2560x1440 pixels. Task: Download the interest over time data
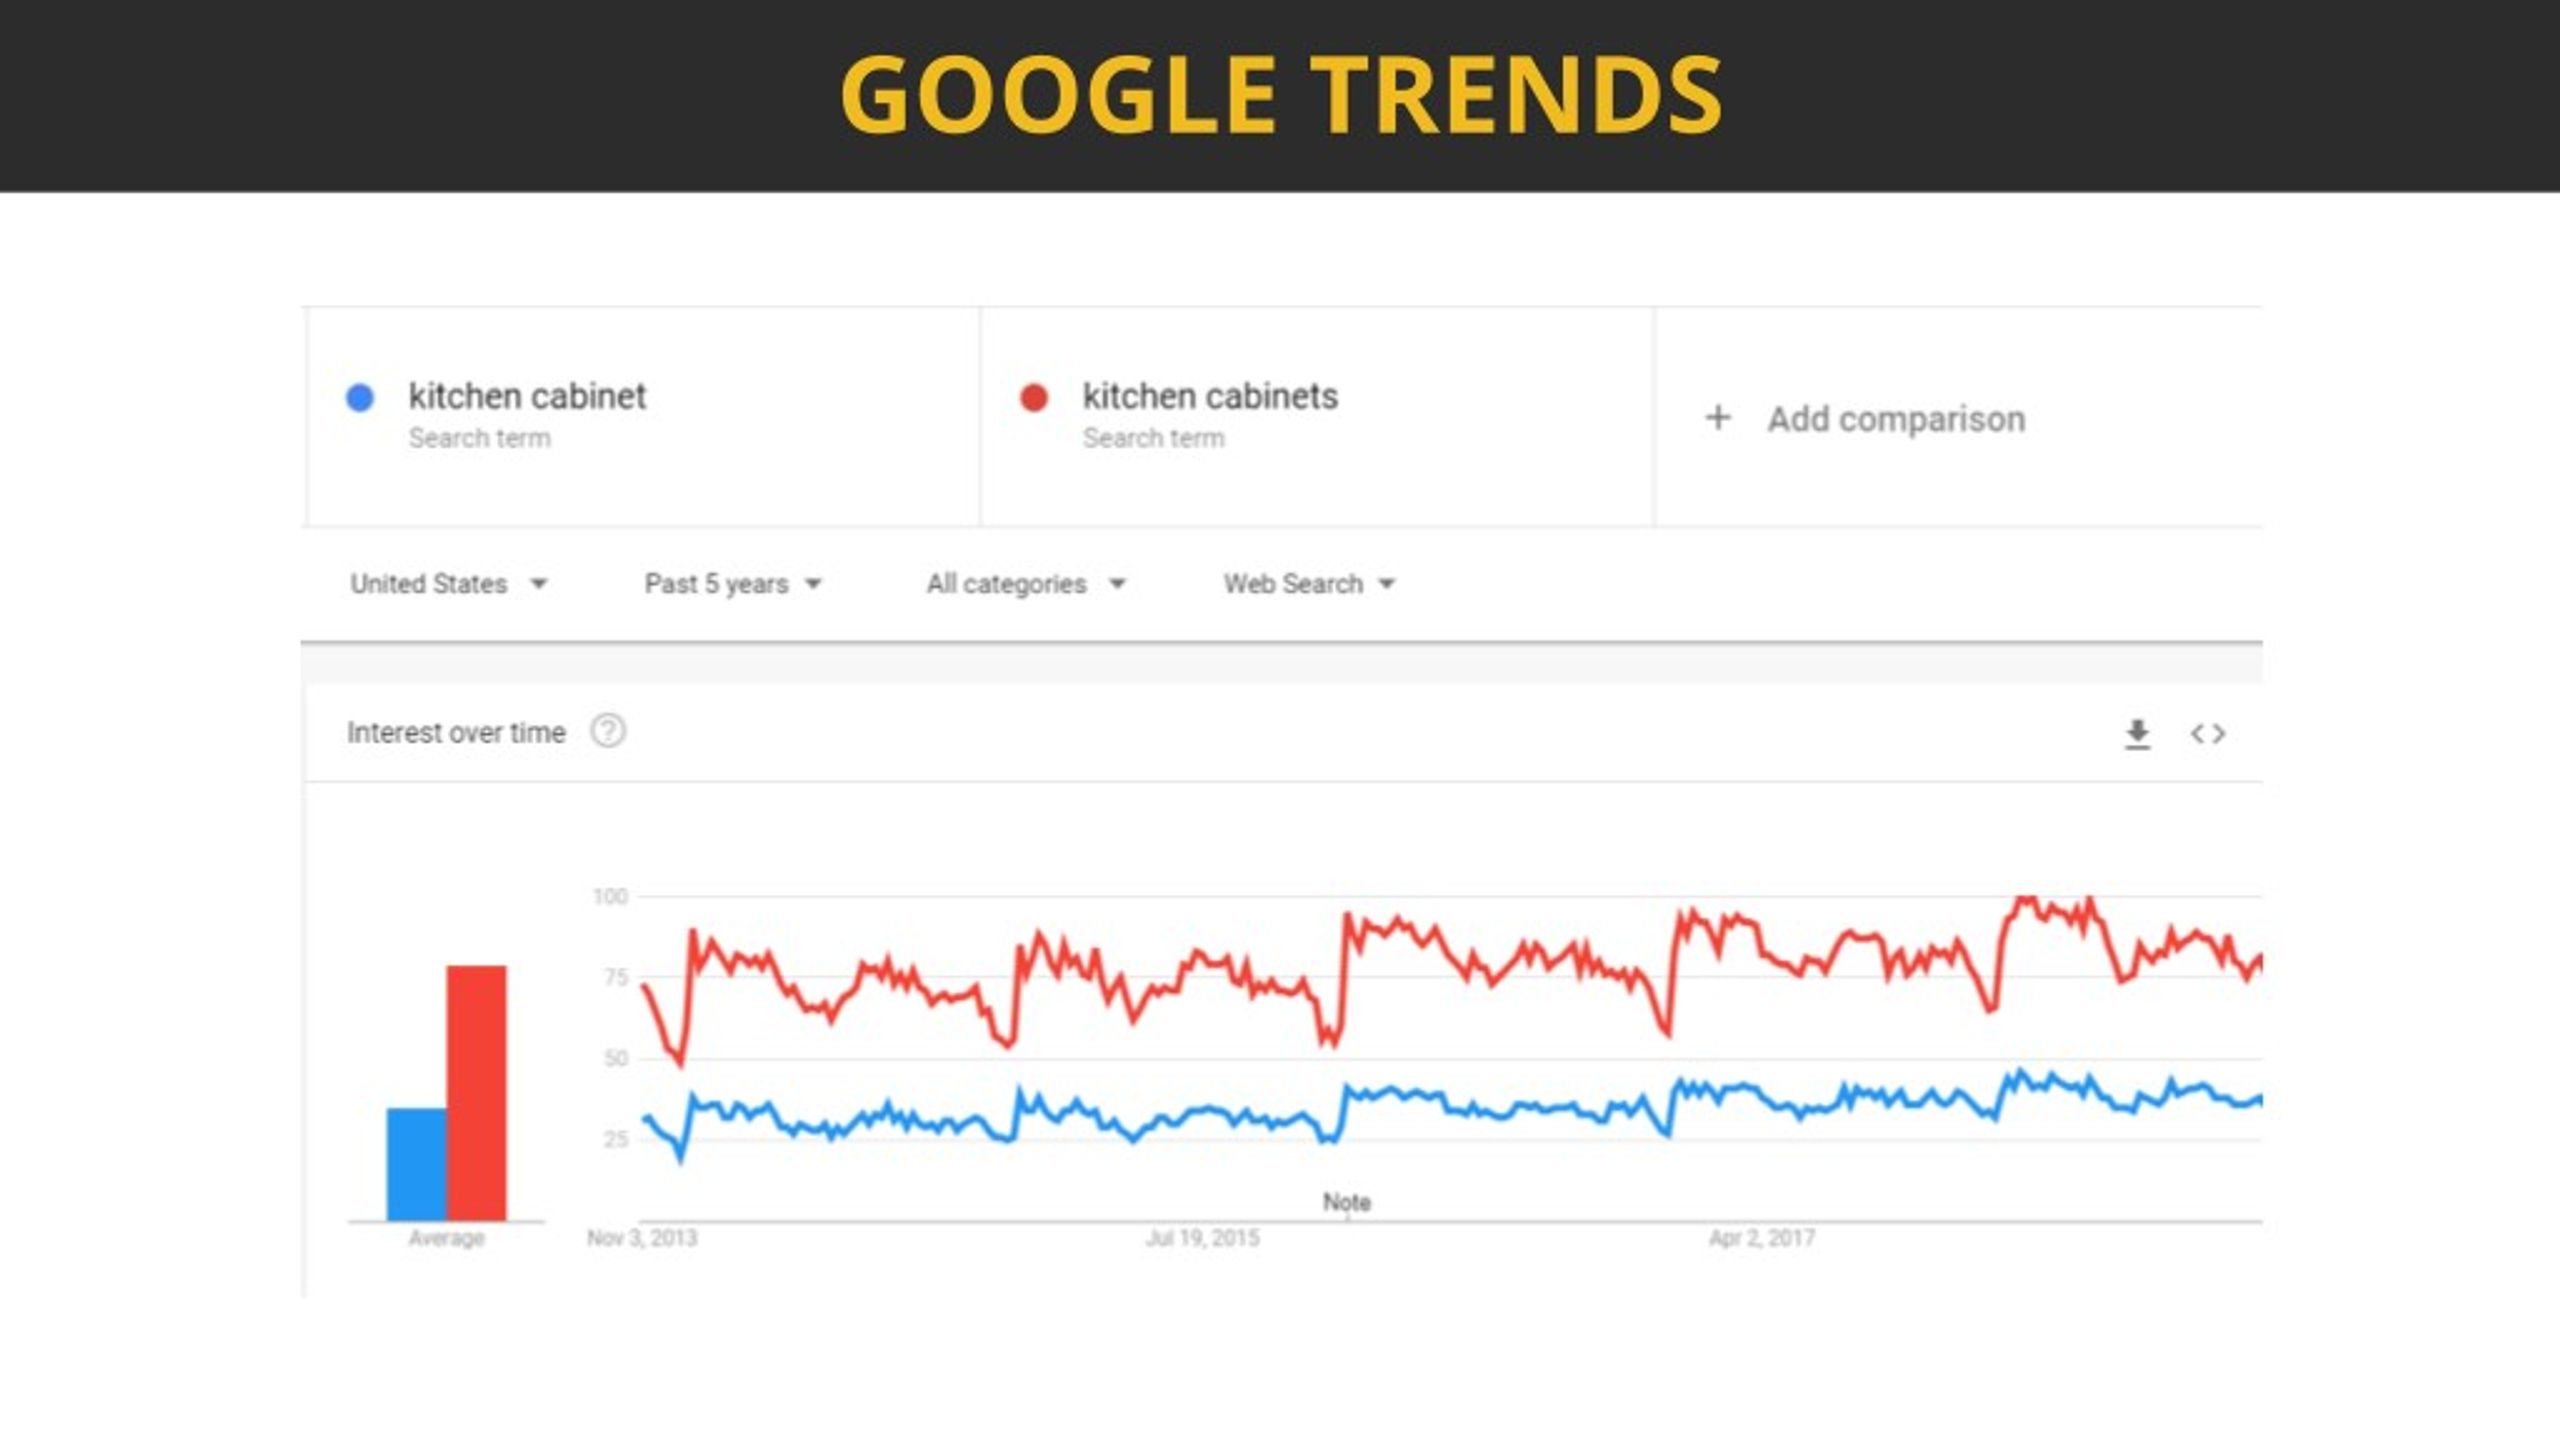point(2137,734)
